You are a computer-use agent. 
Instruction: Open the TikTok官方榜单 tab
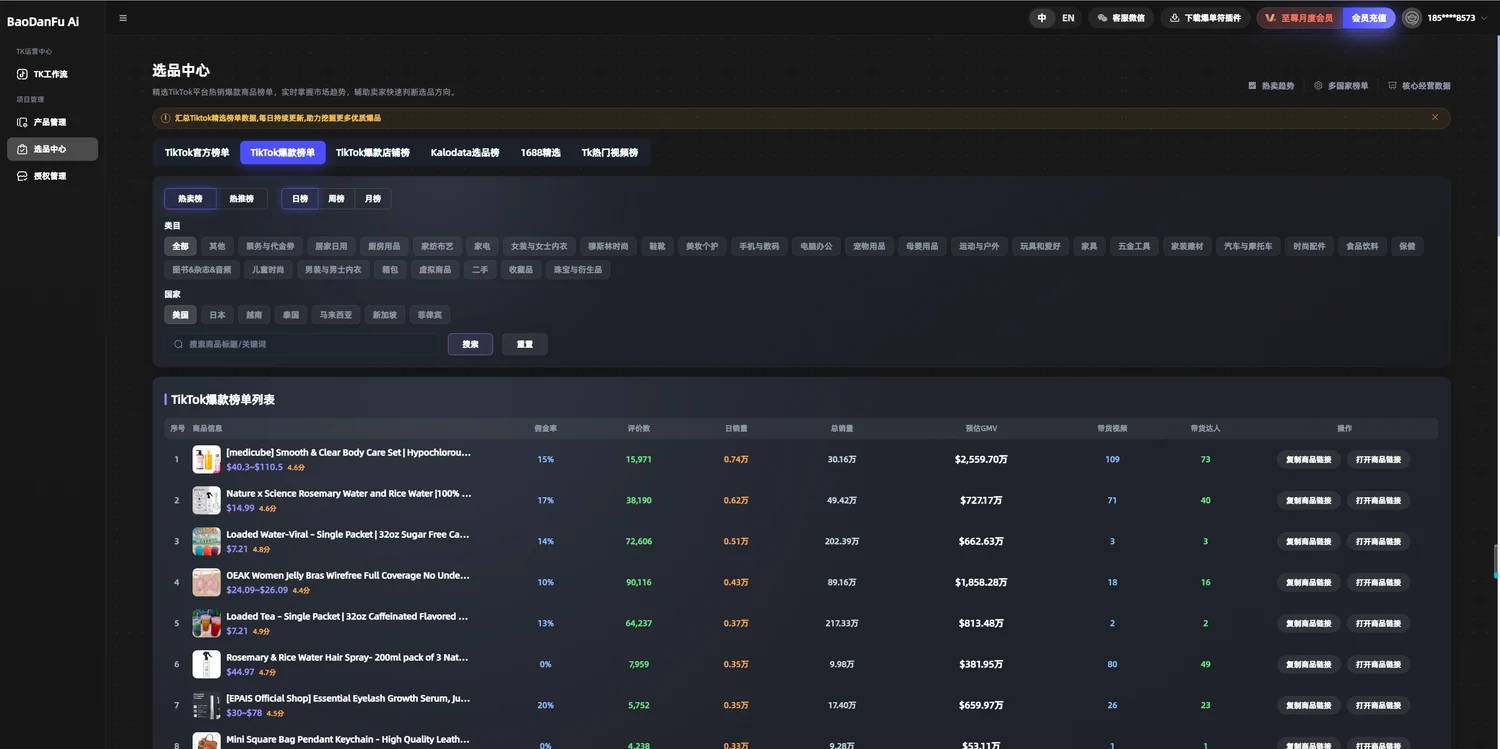[x=197, y=153]
